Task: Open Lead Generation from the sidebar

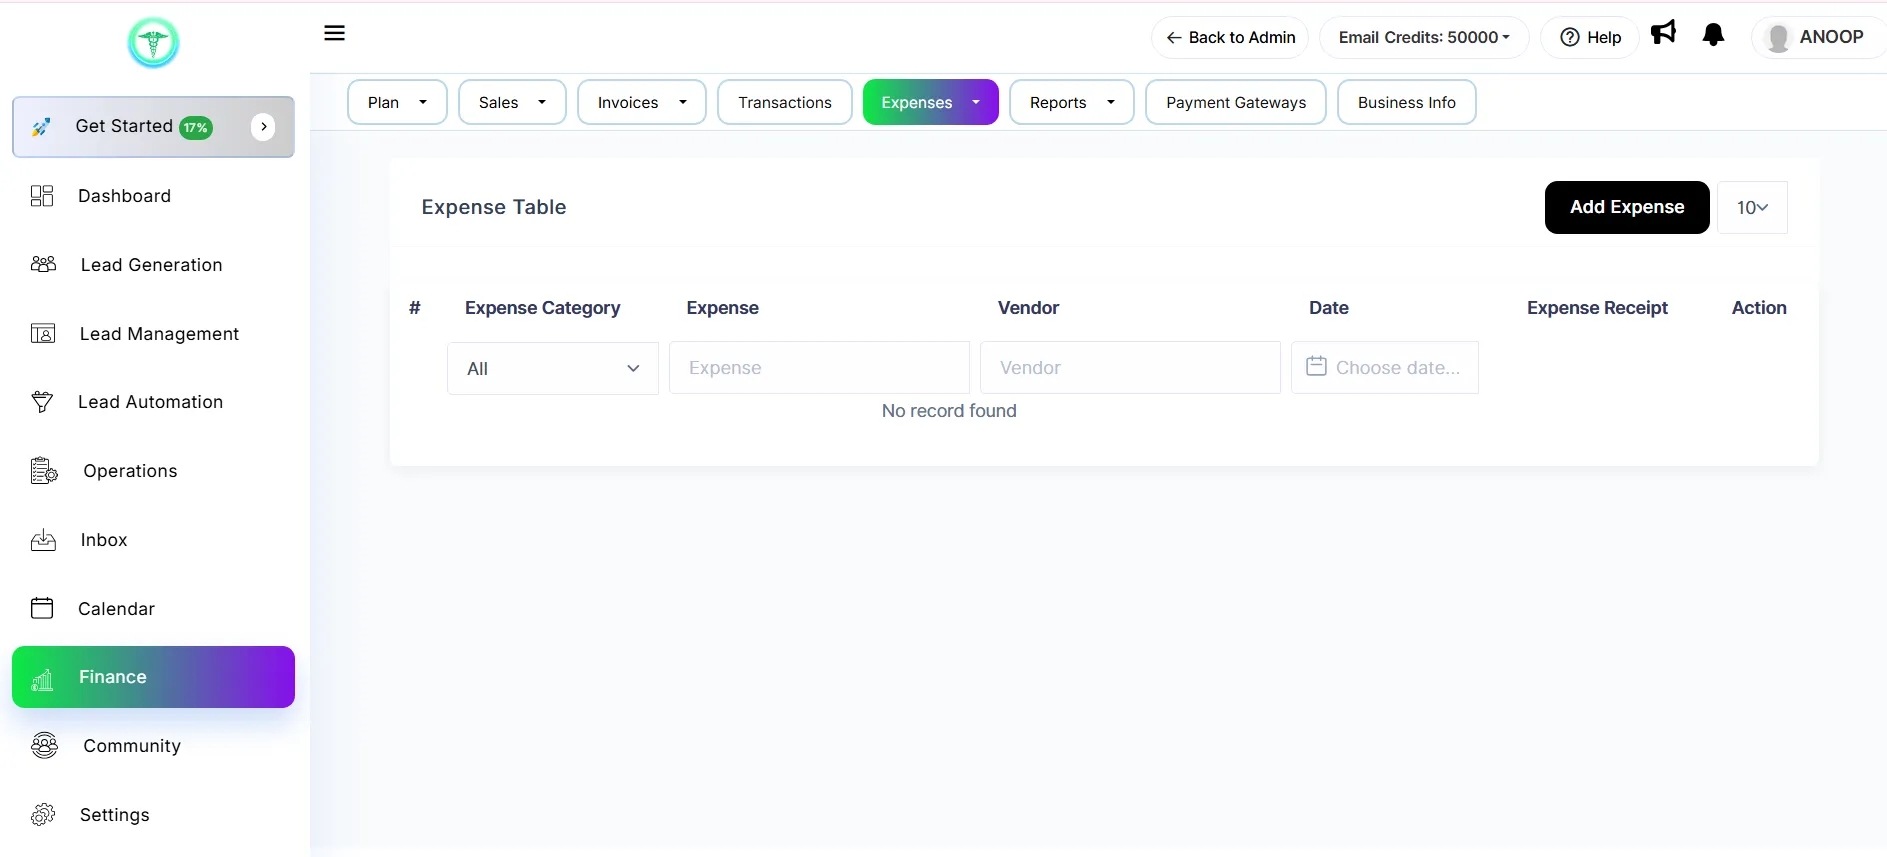Action: (152, 265)
